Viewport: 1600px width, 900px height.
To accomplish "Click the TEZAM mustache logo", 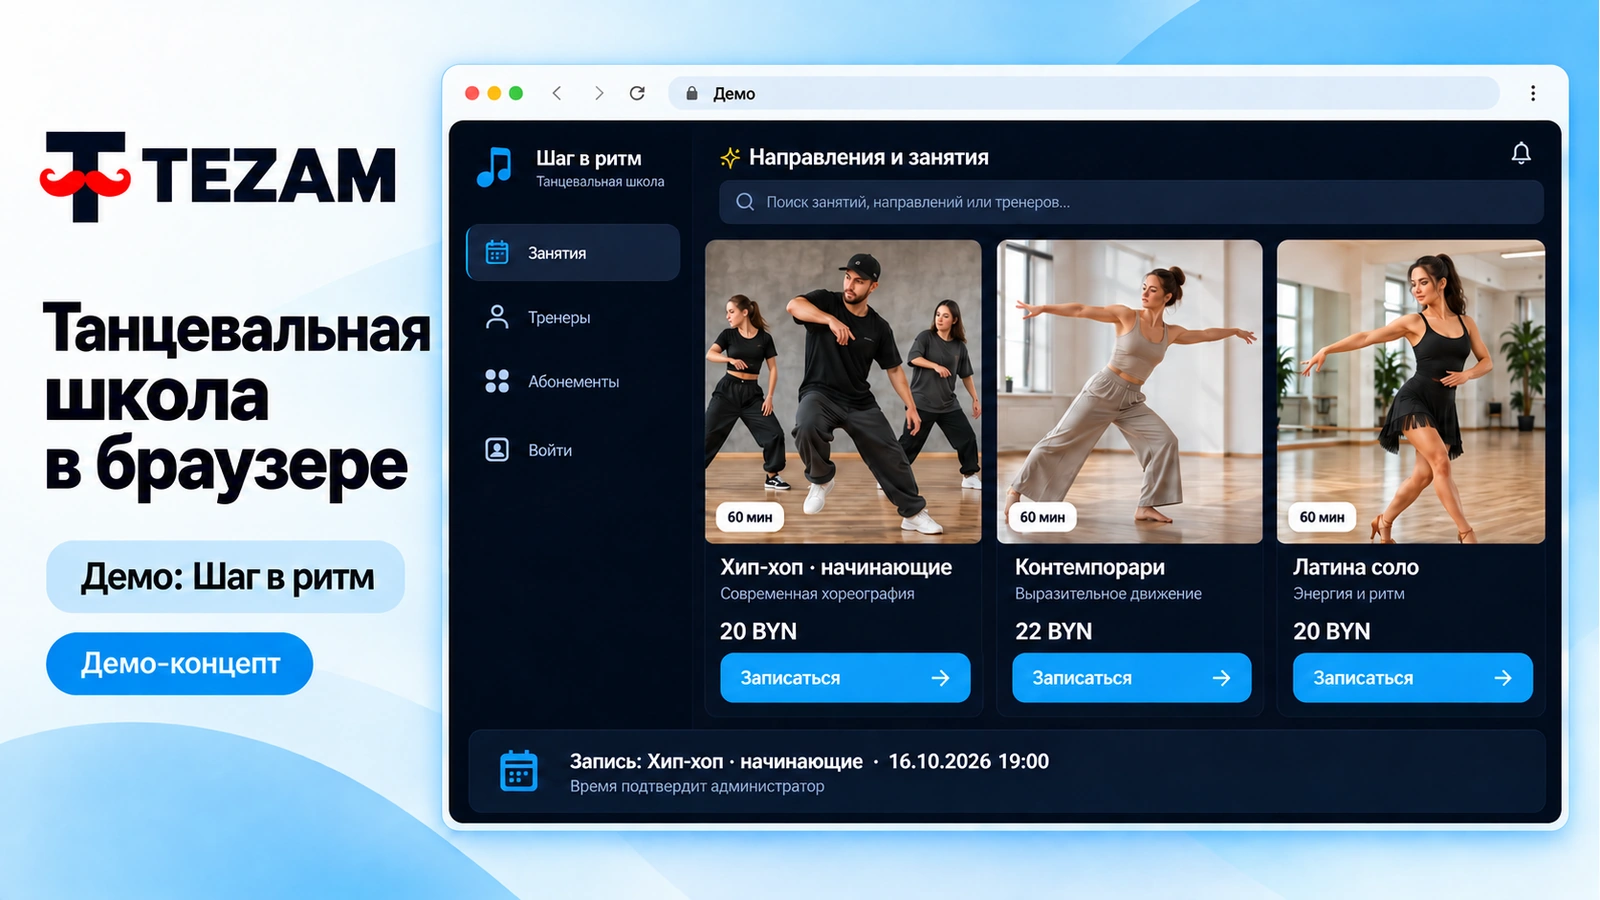I will pyautogui.click(x=86, y=177).
